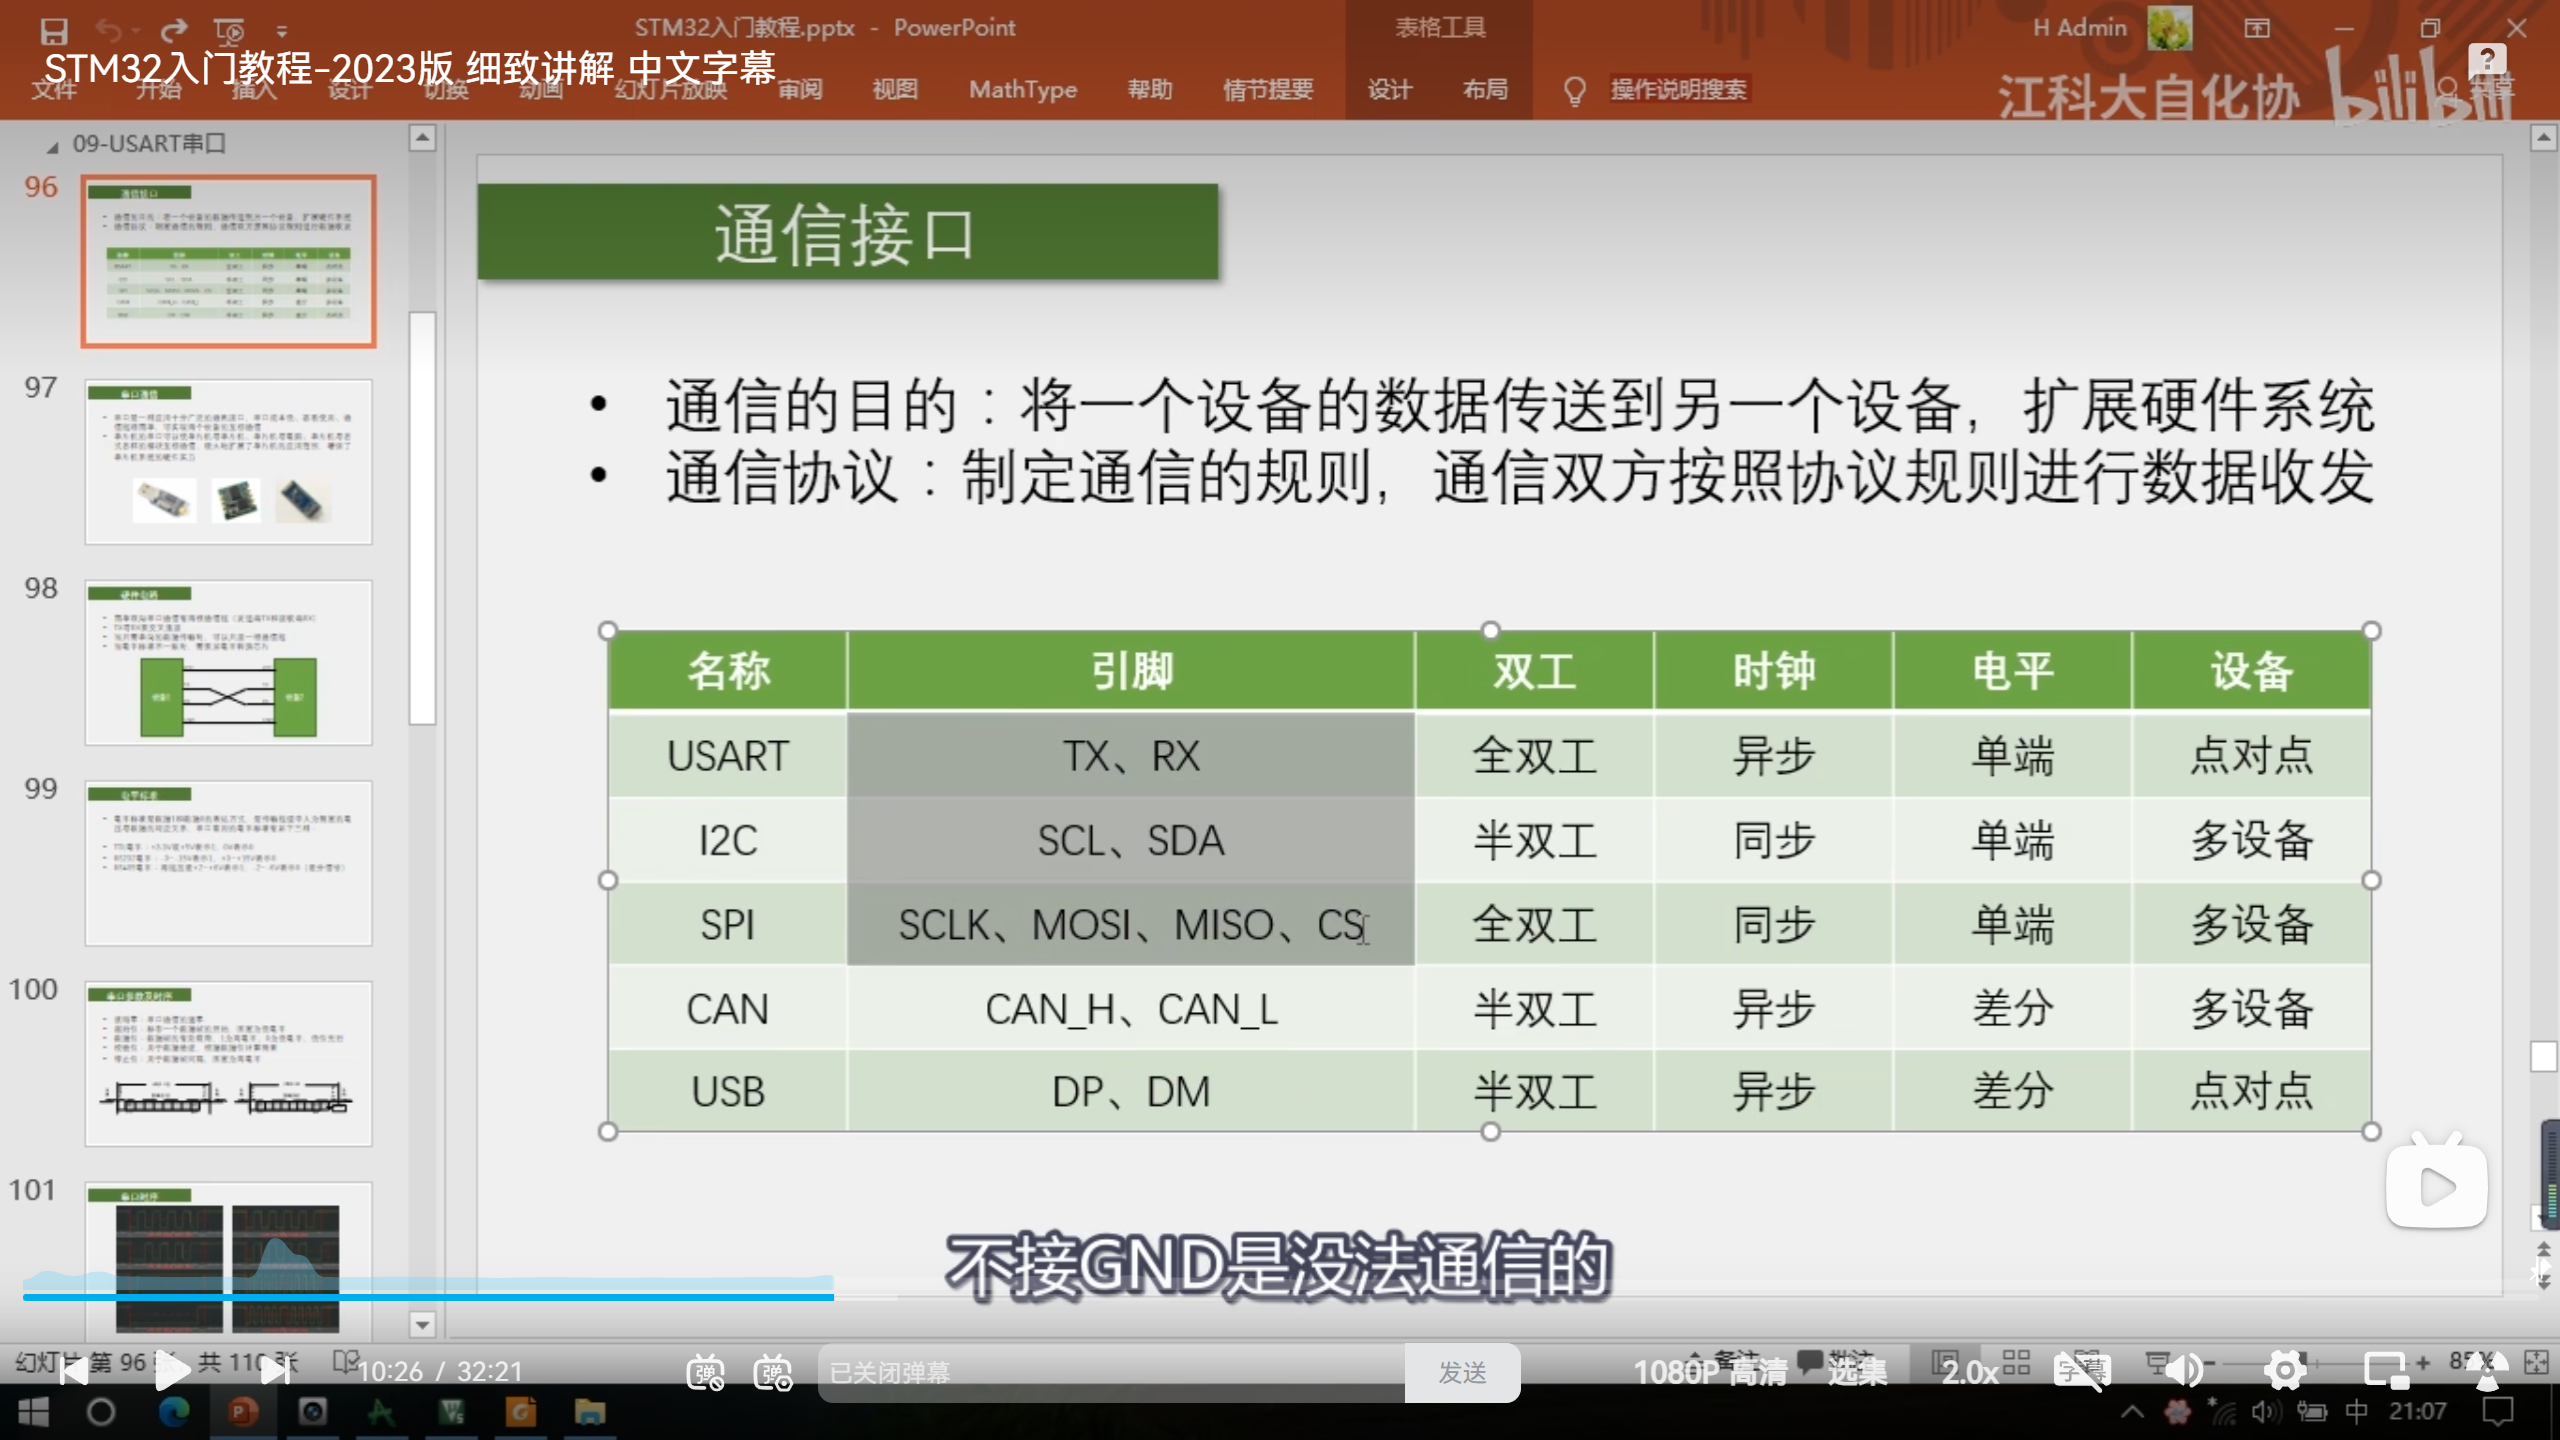
Task: Skip to the next video episode
Action: click(274, 1371)
